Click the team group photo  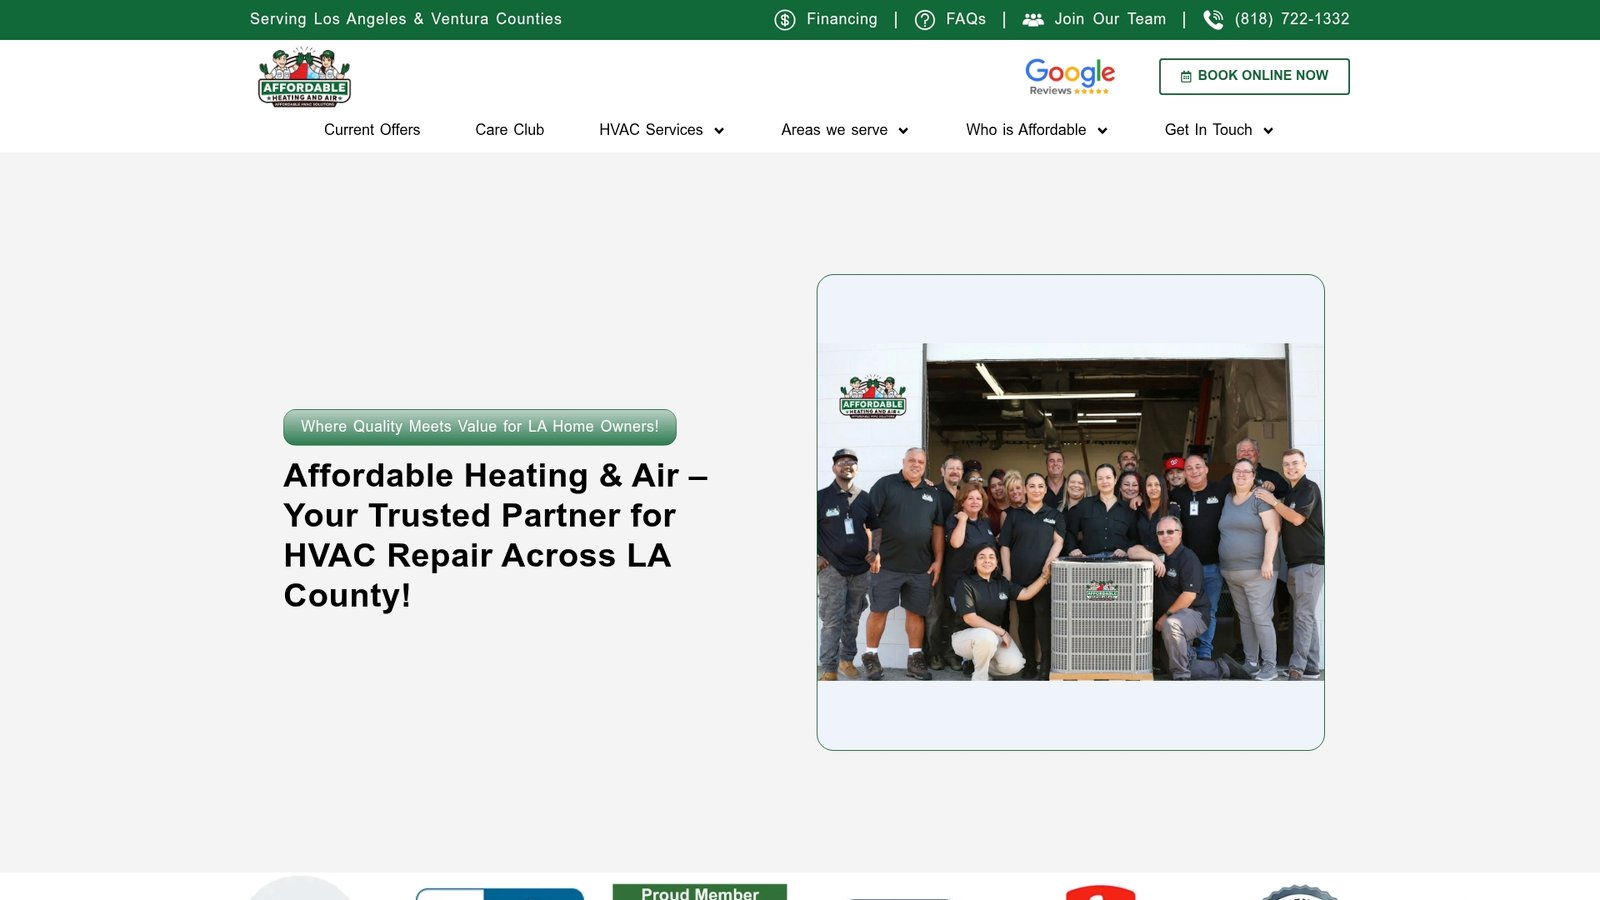tap(1070, 512)
